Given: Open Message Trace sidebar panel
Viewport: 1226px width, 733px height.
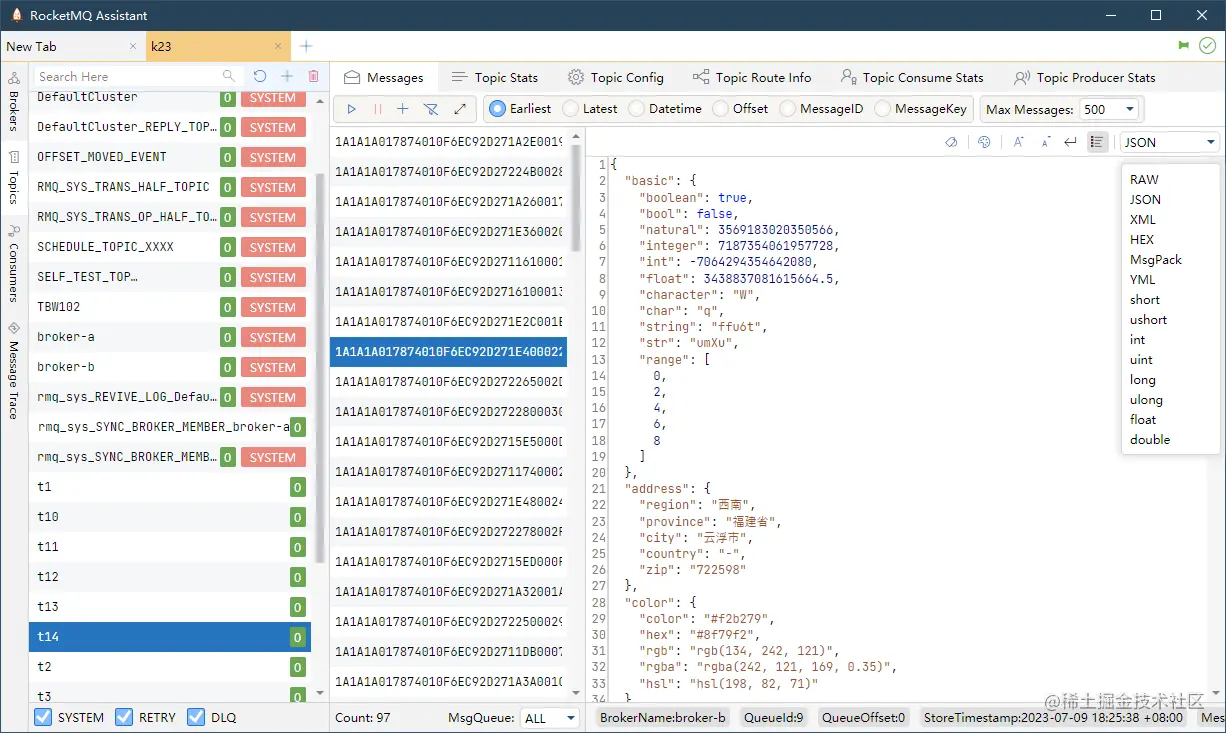Looking at the screenshot, I should pyautogui.click(x=14, y=369).
